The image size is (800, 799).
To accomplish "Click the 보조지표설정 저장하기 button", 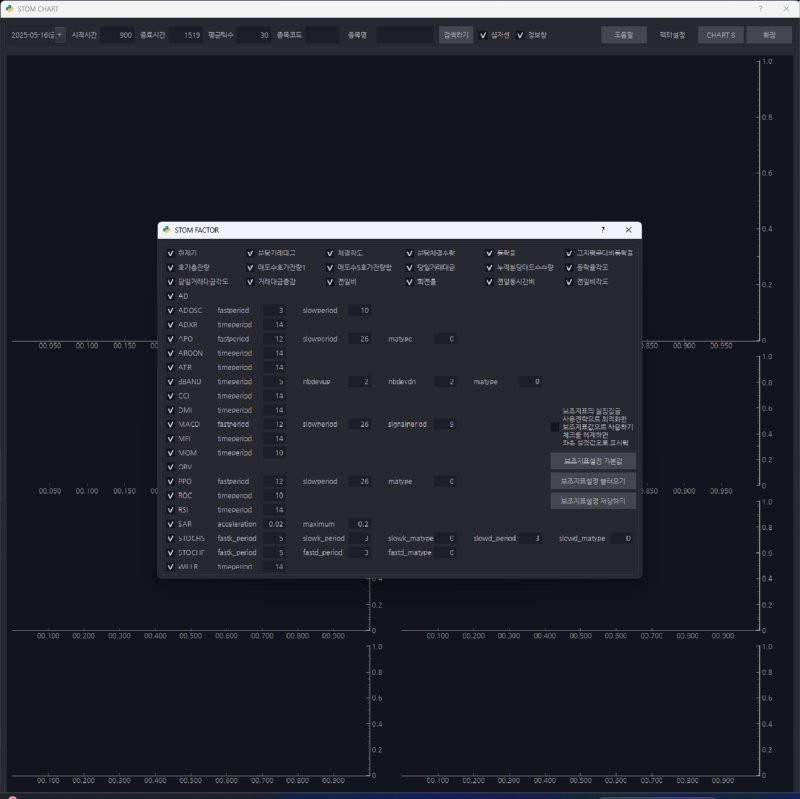I will coord(592,500).
